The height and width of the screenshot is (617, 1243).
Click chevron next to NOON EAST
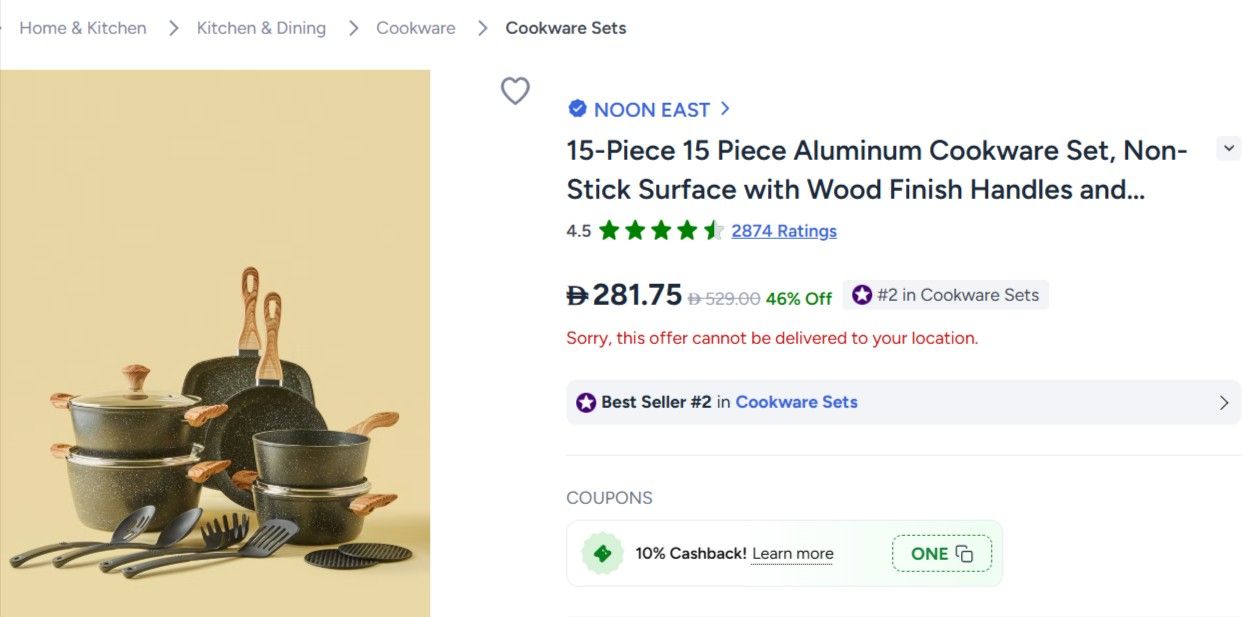[725, 109]
